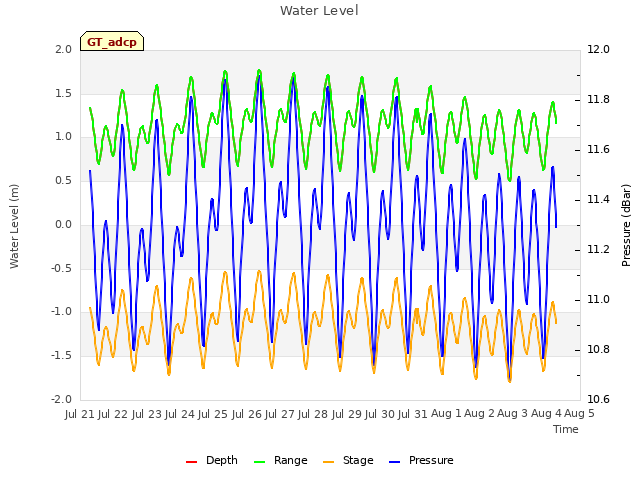Viewport: 640px width, 480px height.
Task: Click the 1.5 water level tick
Action: pos(64,93)
